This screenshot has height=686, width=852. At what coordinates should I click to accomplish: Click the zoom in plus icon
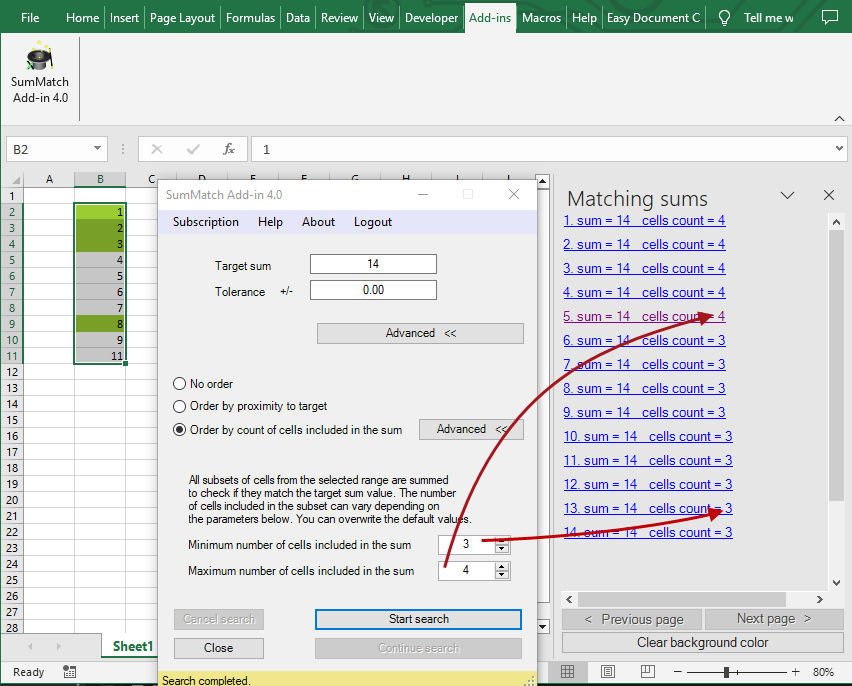coord(795,672)
